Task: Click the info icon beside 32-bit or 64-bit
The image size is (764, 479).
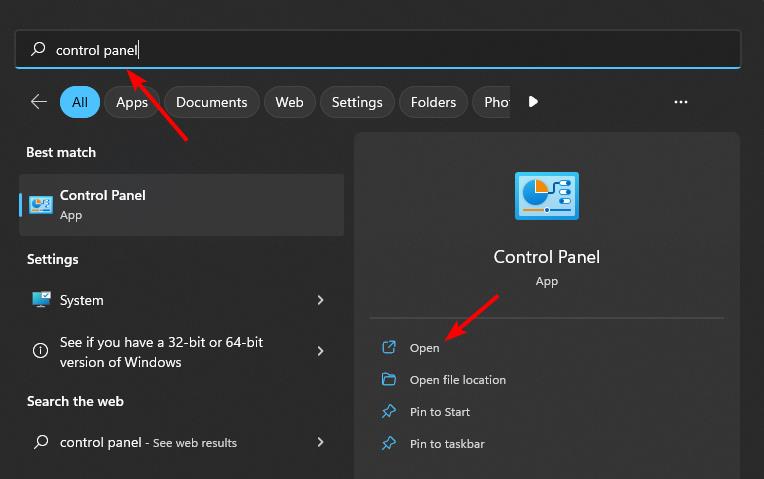Action: (40, 350)
